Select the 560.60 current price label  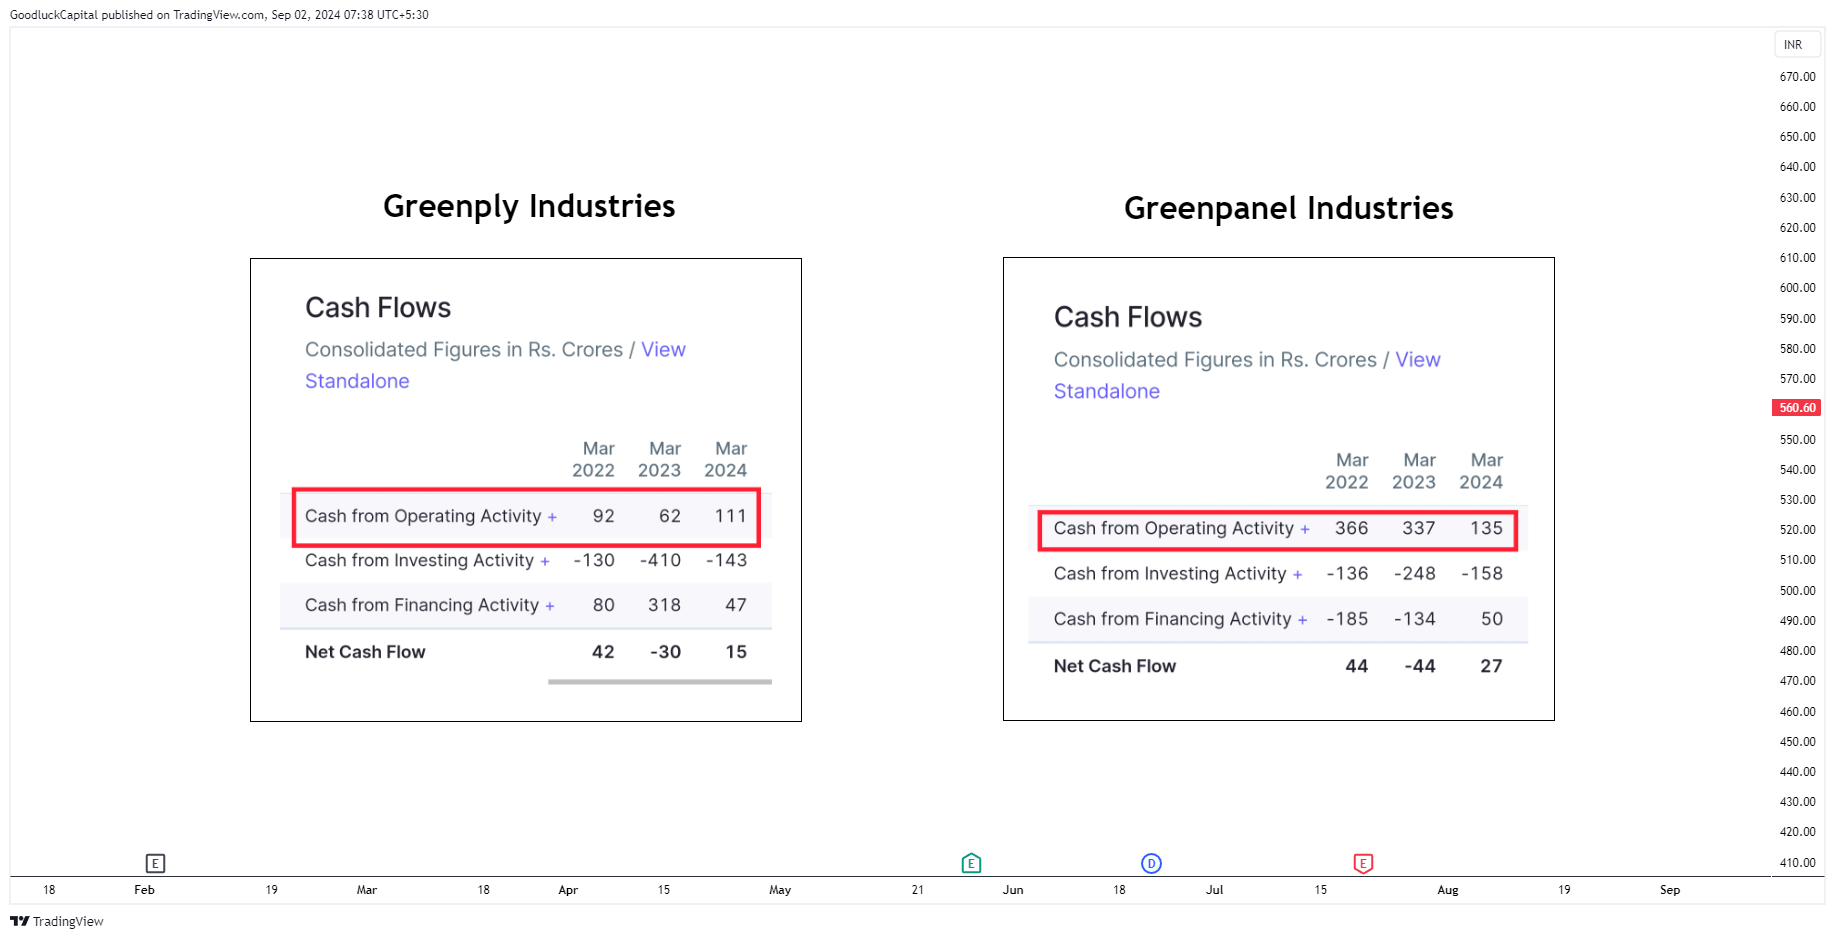point(1797,408)
